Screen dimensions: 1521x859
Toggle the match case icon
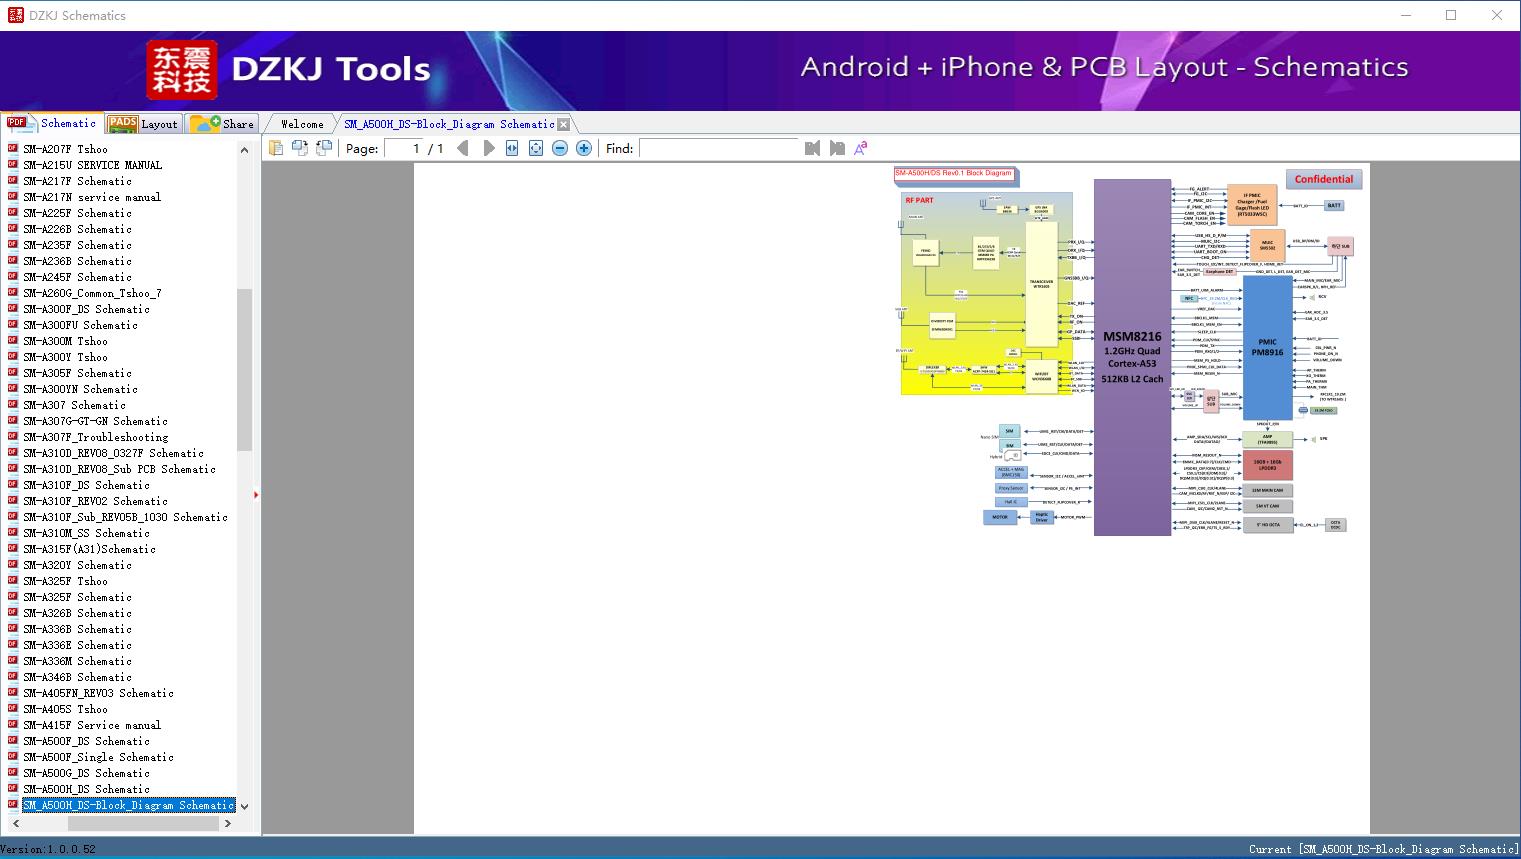(861, 148)
